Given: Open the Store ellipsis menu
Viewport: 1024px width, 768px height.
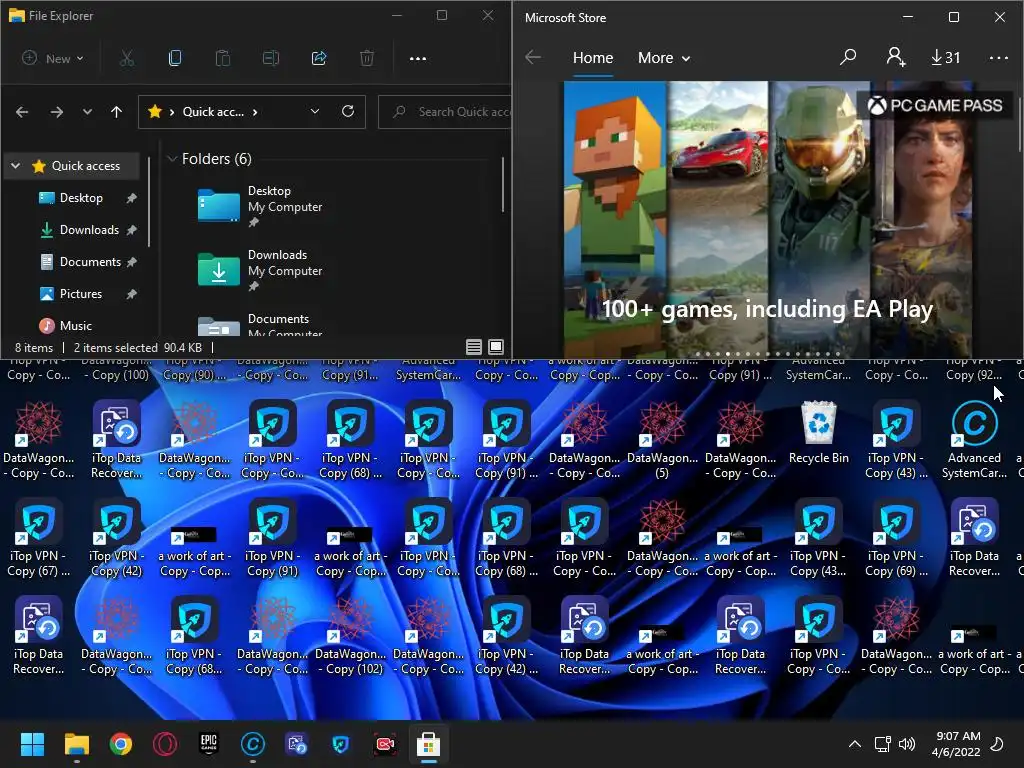Looking at the screenshot, I should coord(999,57).
